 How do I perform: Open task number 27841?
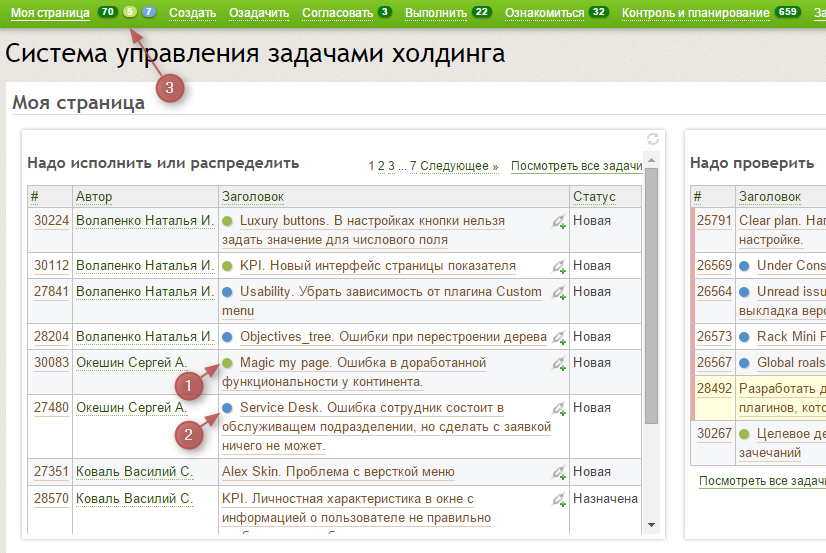51,292
